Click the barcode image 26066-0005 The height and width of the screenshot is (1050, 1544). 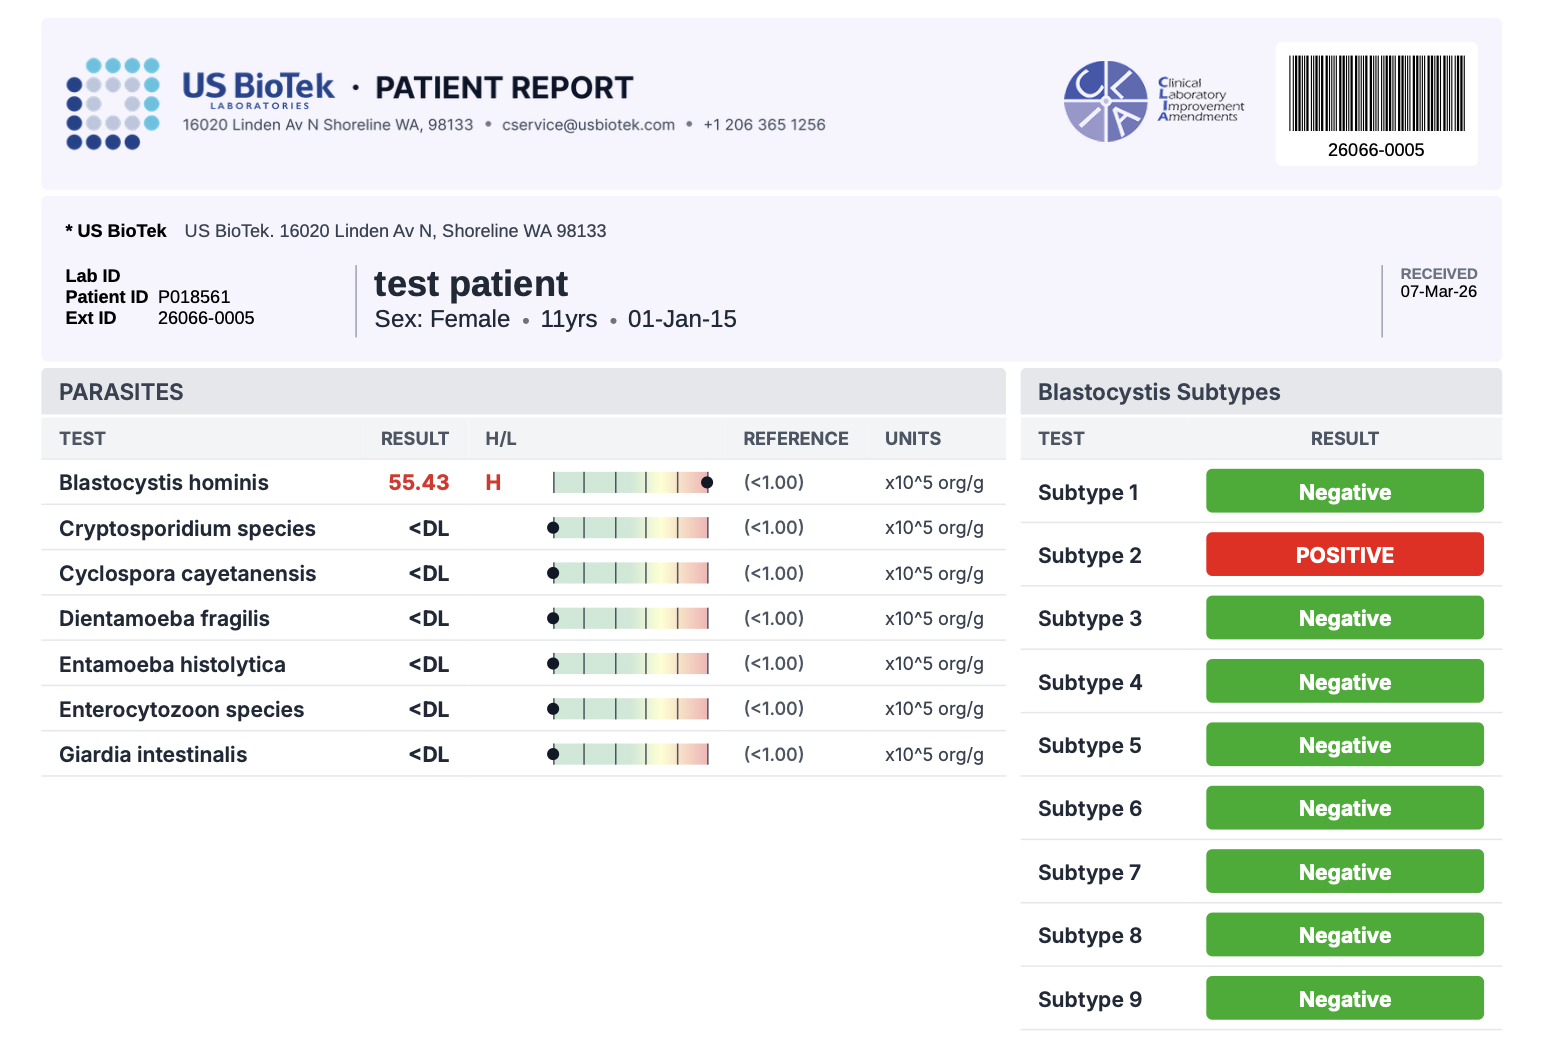pos(1376,95)
